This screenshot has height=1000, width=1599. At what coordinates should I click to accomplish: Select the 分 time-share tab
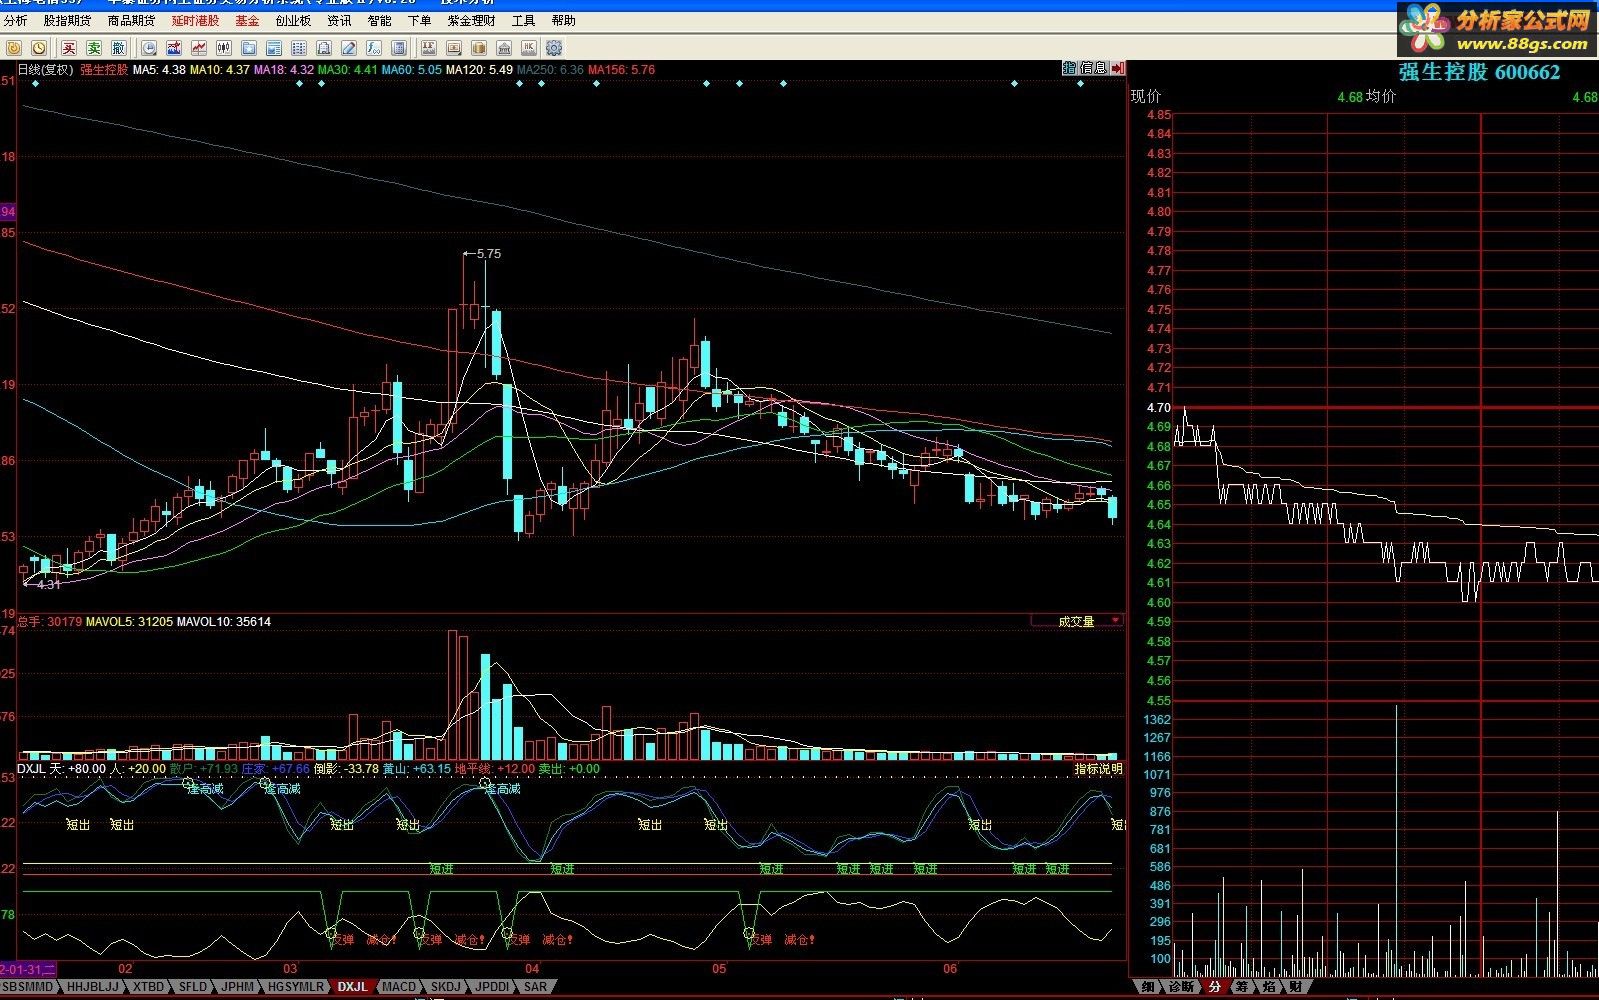(x=1214, y=987)
